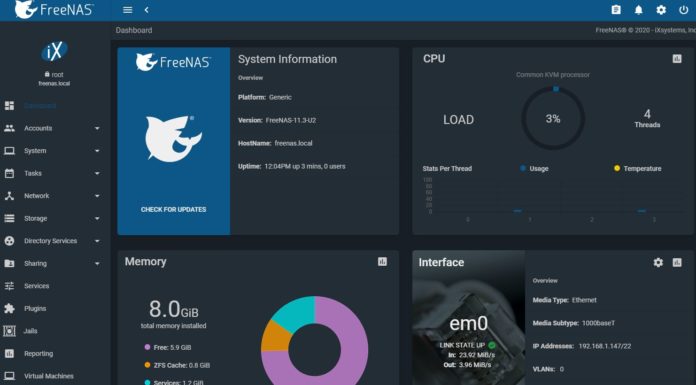
Task: Click the HostName freenas.local text
Action: point(275,143)
